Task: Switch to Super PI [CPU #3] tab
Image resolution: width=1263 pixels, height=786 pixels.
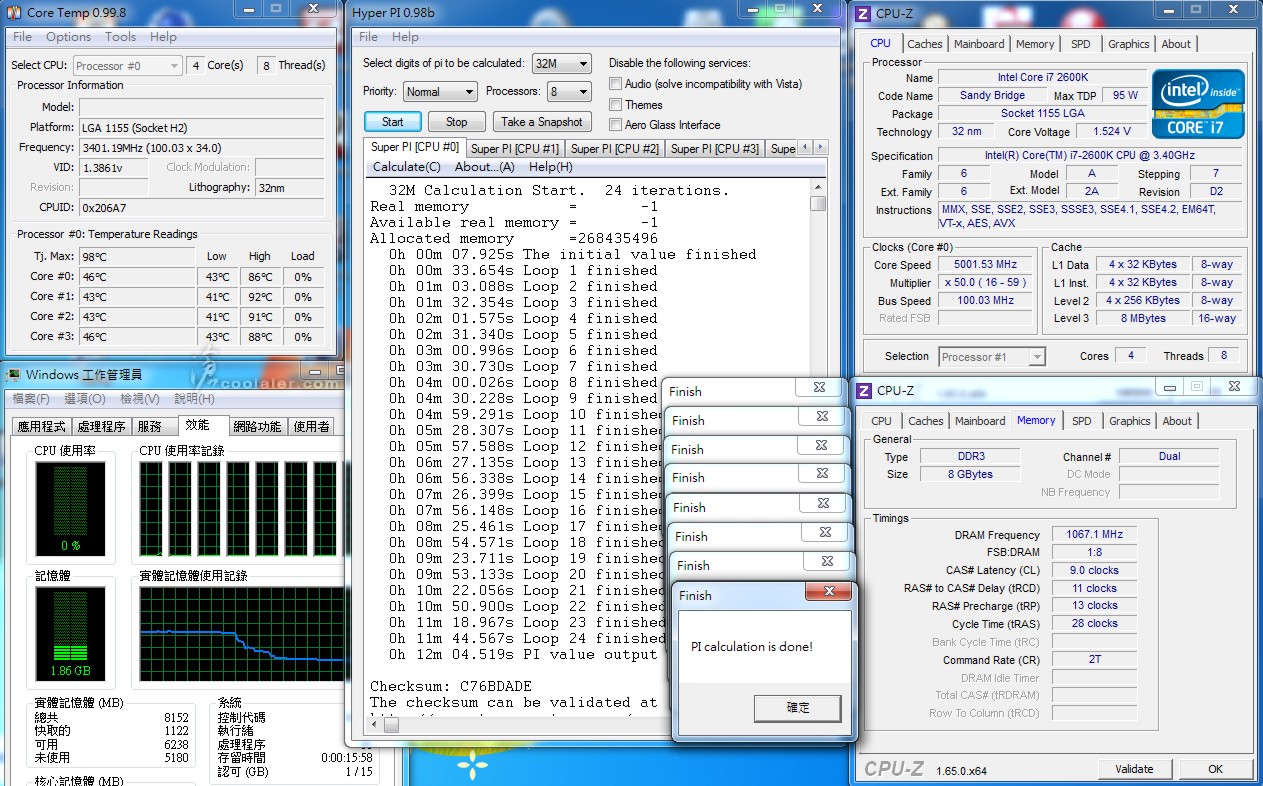Action: coord(715,149)
